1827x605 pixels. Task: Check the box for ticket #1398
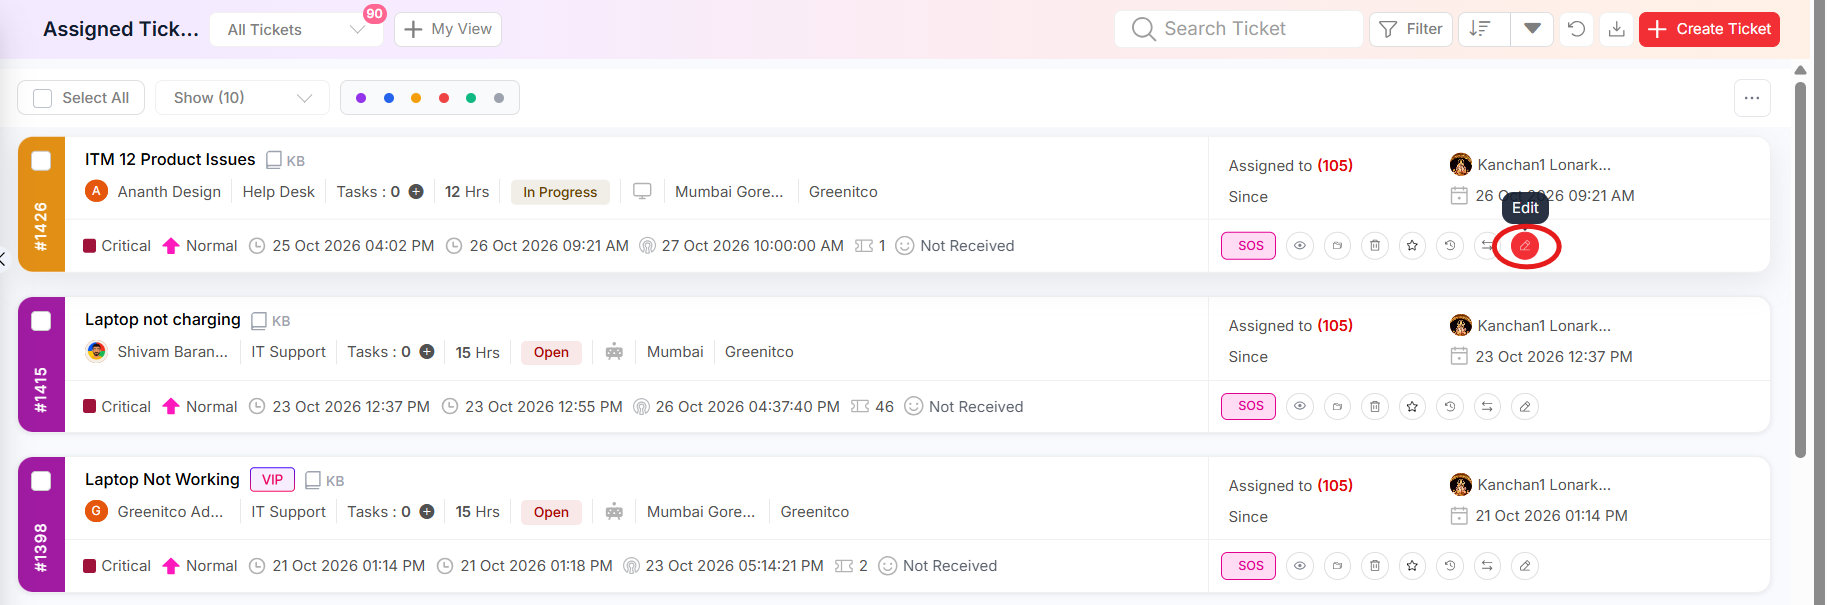[41, 481]
